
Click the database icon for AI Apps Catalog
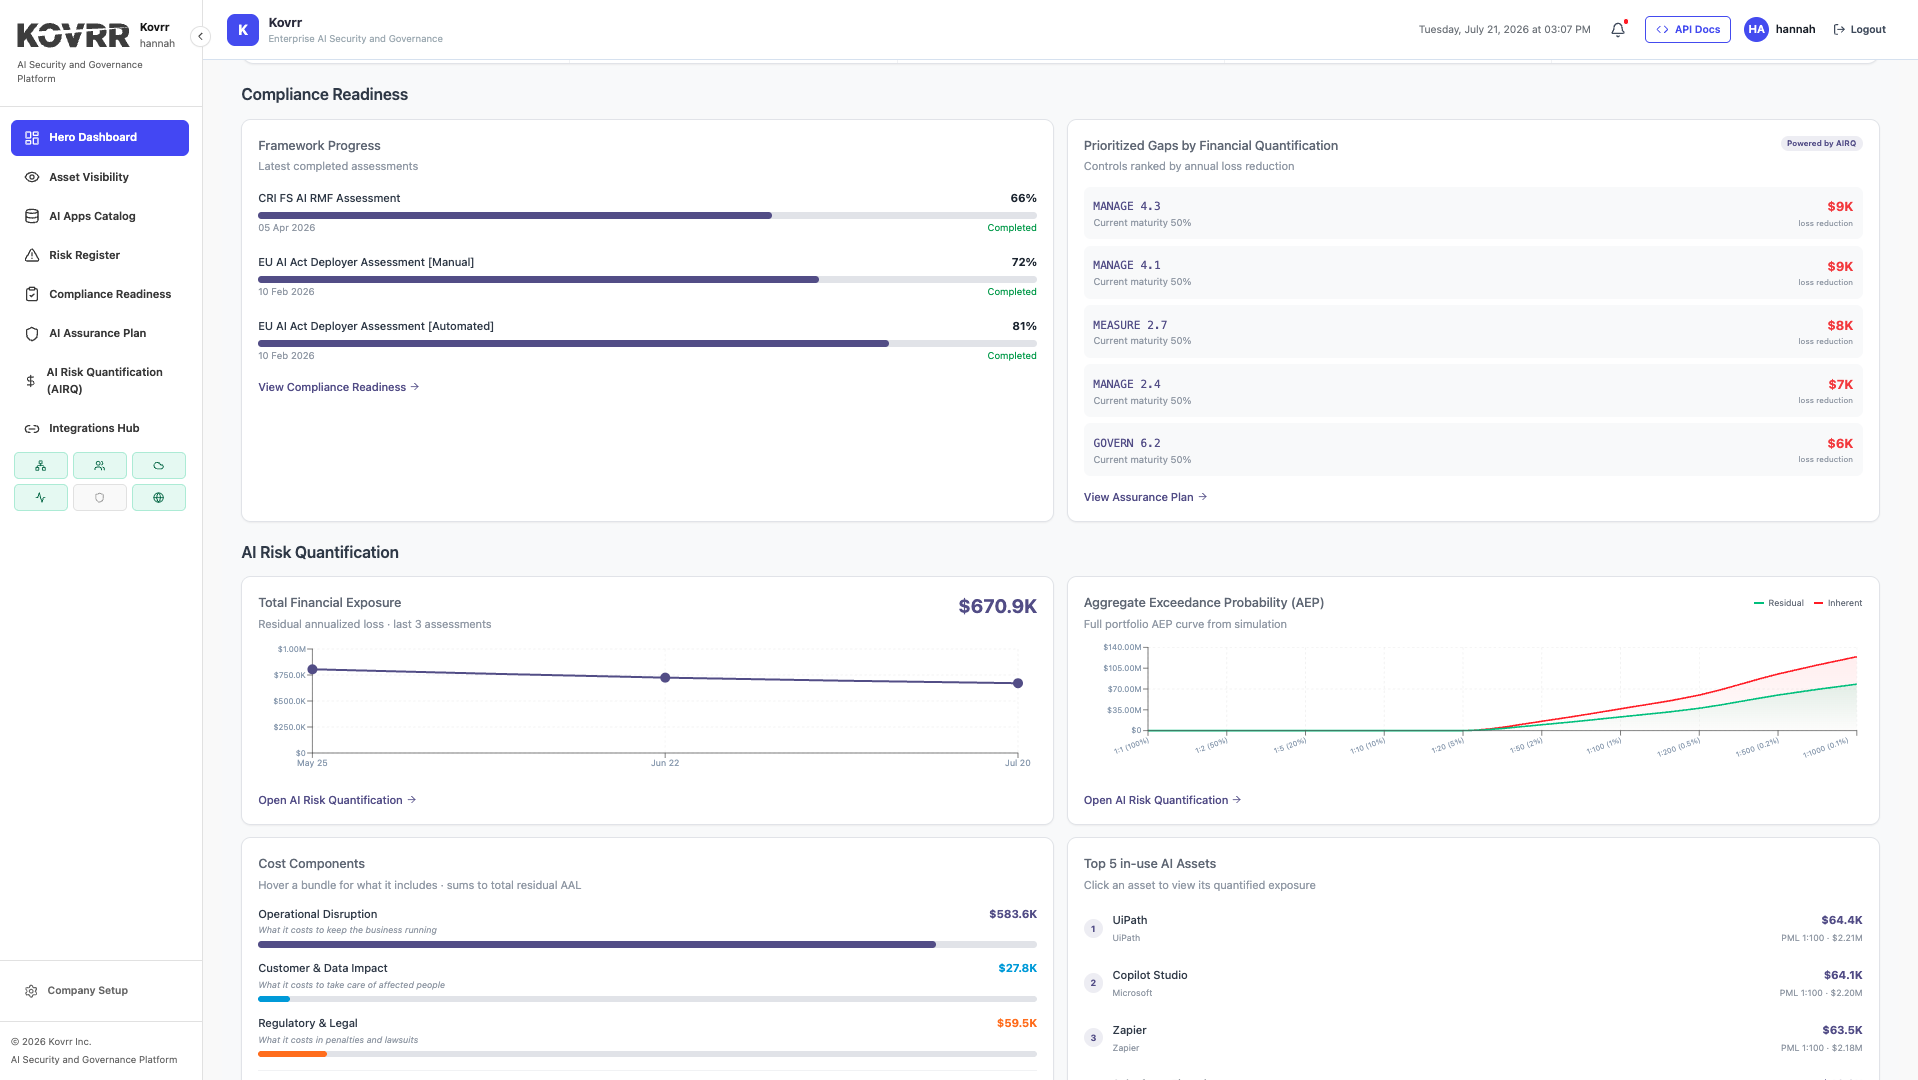click(x=32, y=216)
